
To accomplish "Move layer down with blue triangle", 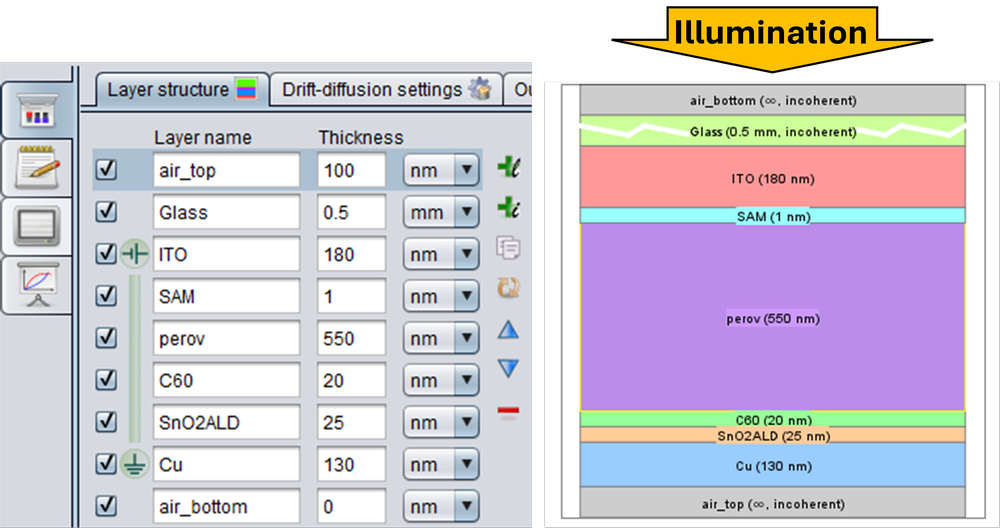I will point(508,369).
